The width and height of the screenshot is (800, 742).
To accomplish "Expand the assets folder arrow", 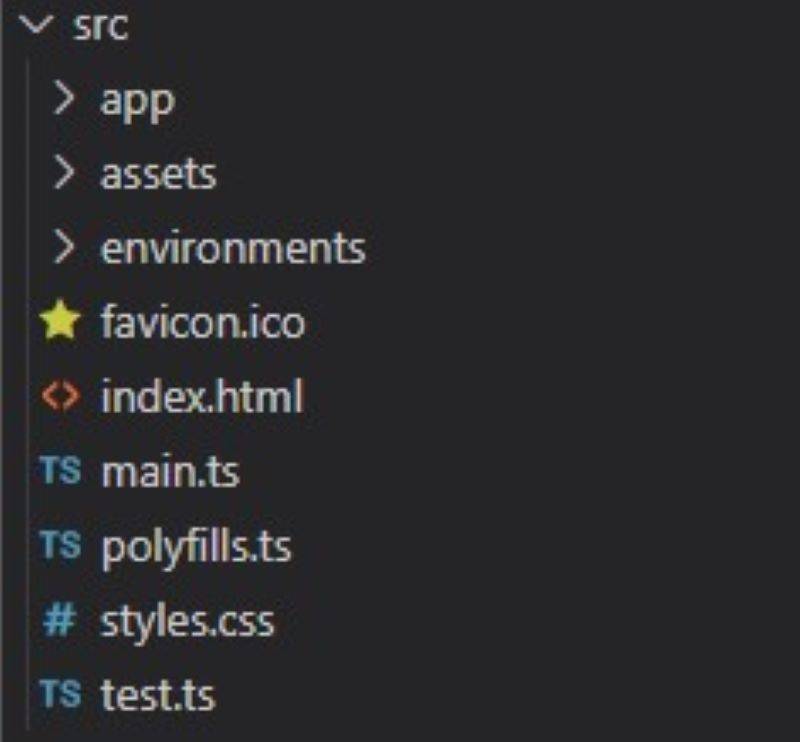I will click(64, 173).
